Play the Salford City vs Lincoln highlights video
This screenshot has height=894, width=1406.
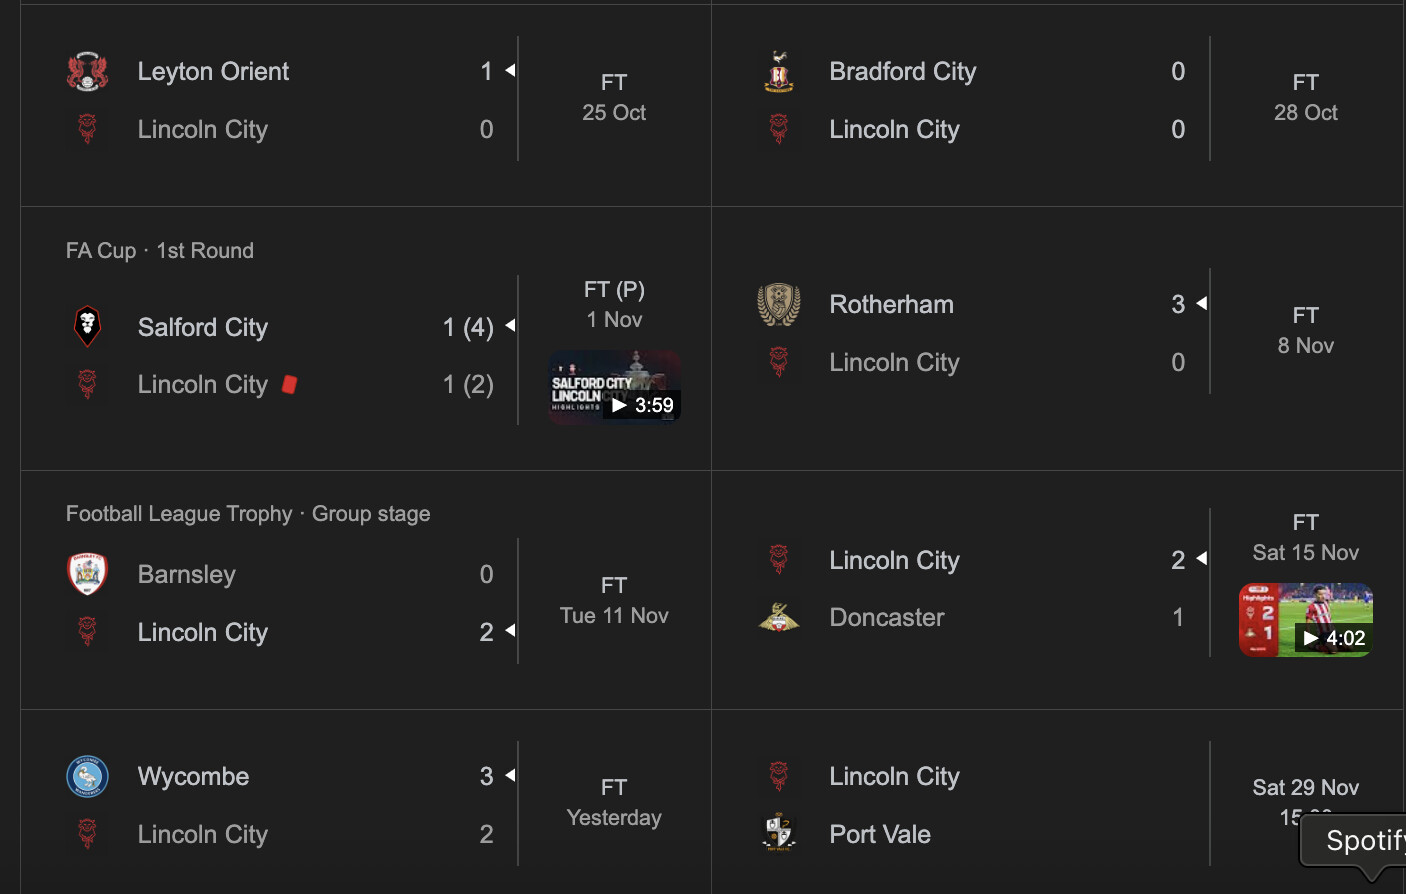coord(614,388)
